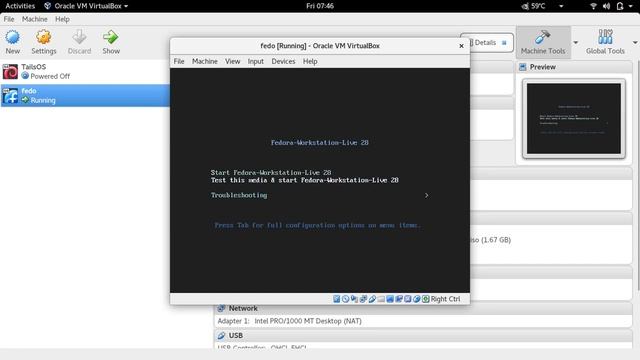Expand the Machine Tools dropdown arrow
Image resolution: width=640 pixels, height=360 pixels.
point(576,42)
